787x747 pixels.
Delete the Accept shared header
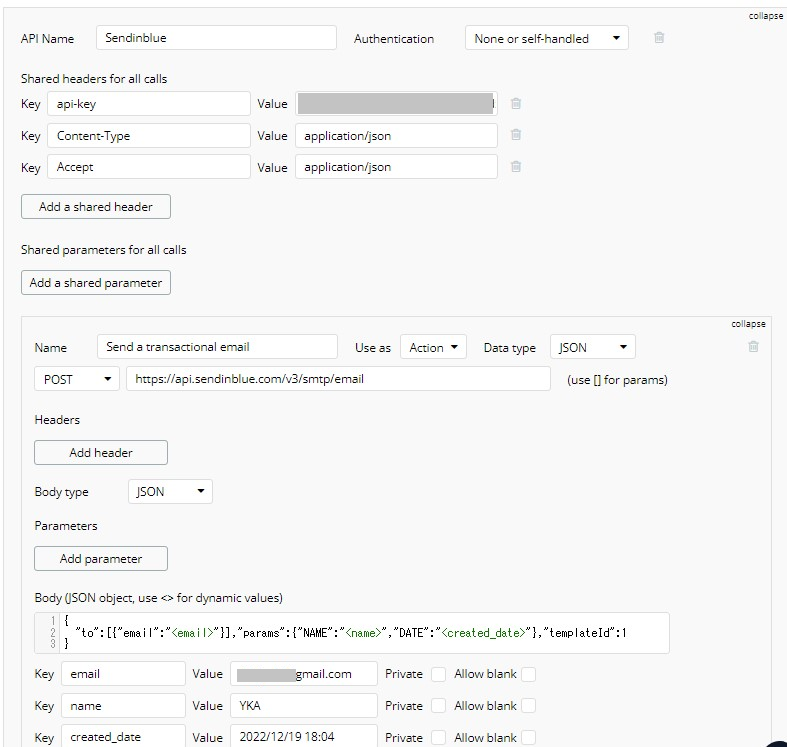pyautogui.click(x=515, y=166)
